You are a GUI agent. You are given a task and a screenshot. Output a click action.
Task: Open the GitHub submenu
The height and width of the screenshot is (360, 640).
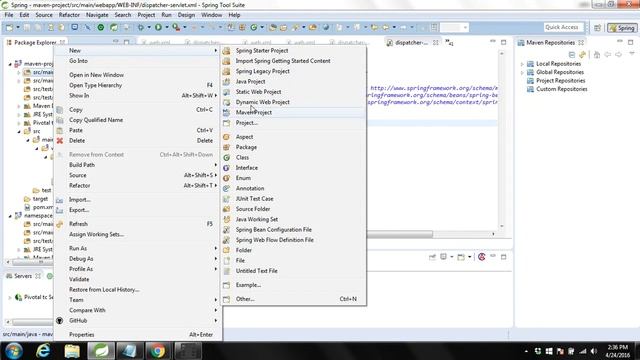[138, 320]
